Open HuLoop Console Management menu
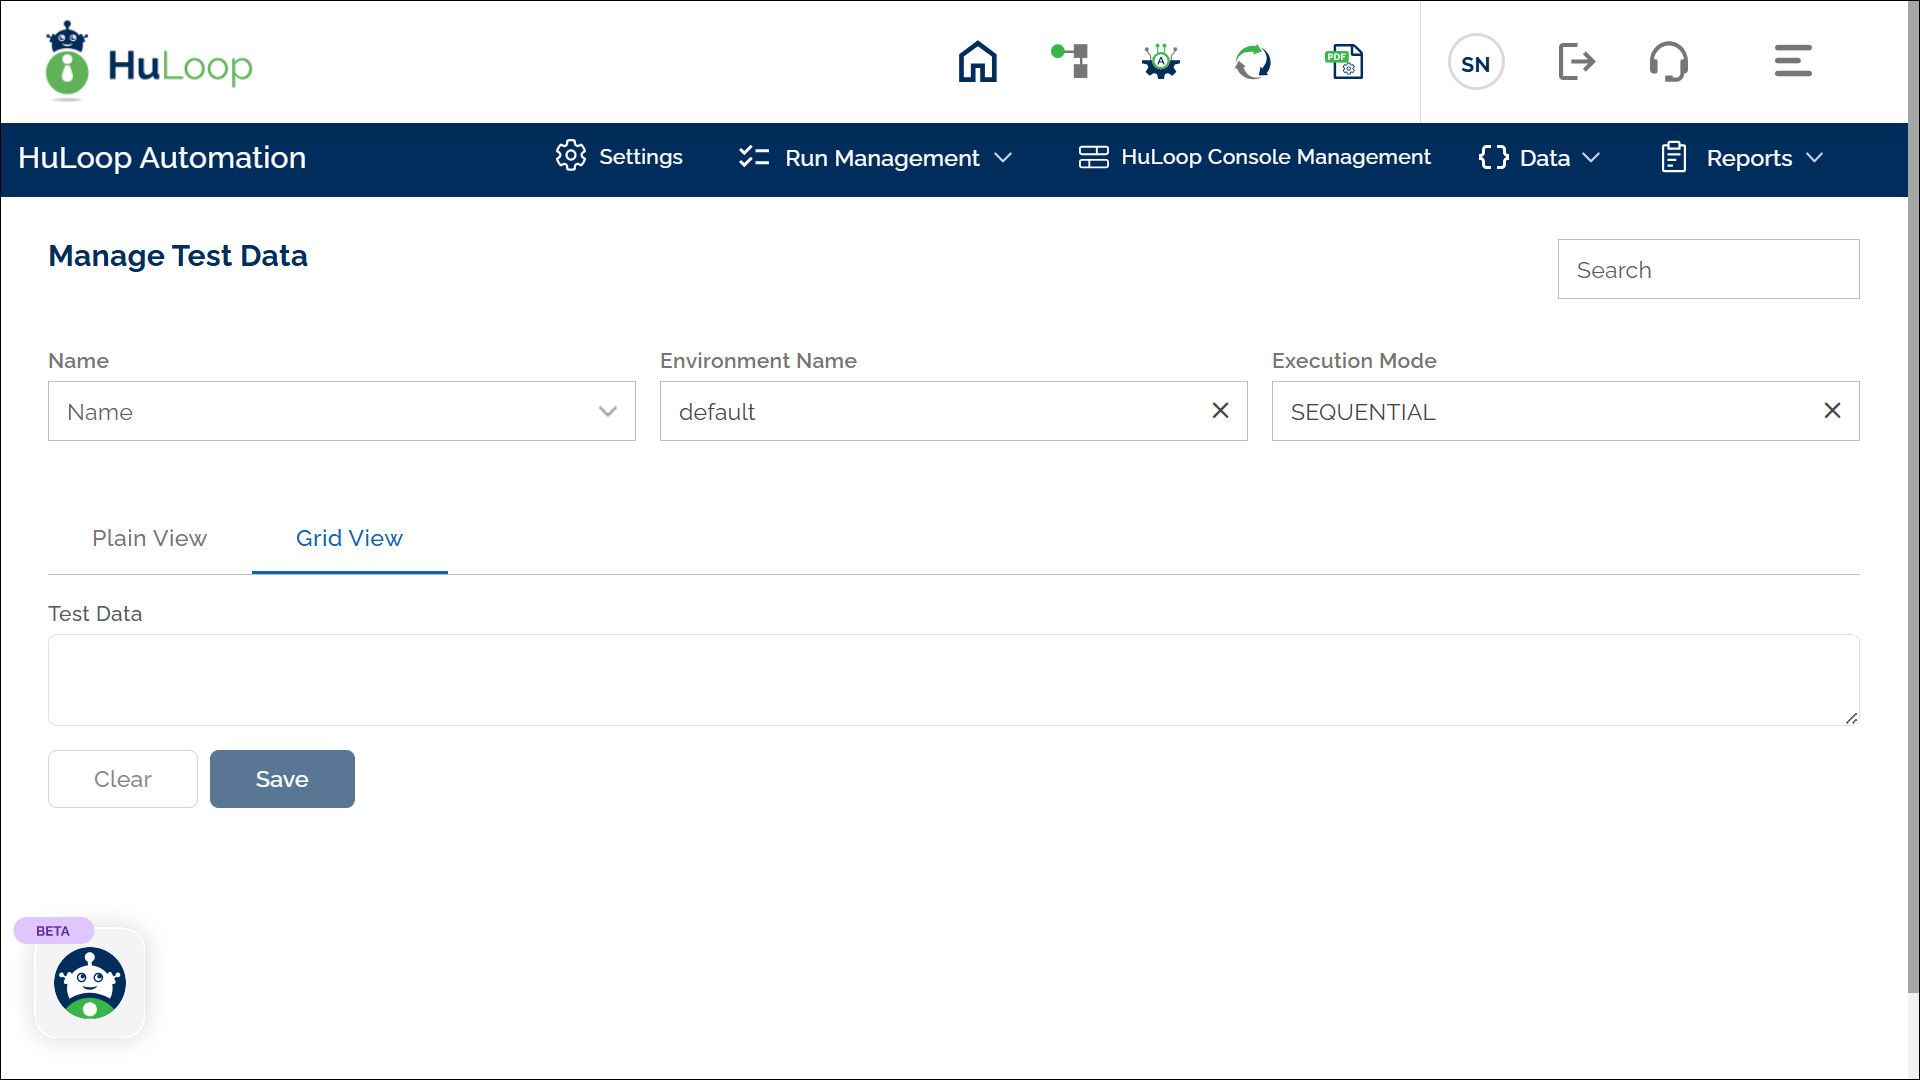The image size is (1920, 1080). (x=1255, y=157)
